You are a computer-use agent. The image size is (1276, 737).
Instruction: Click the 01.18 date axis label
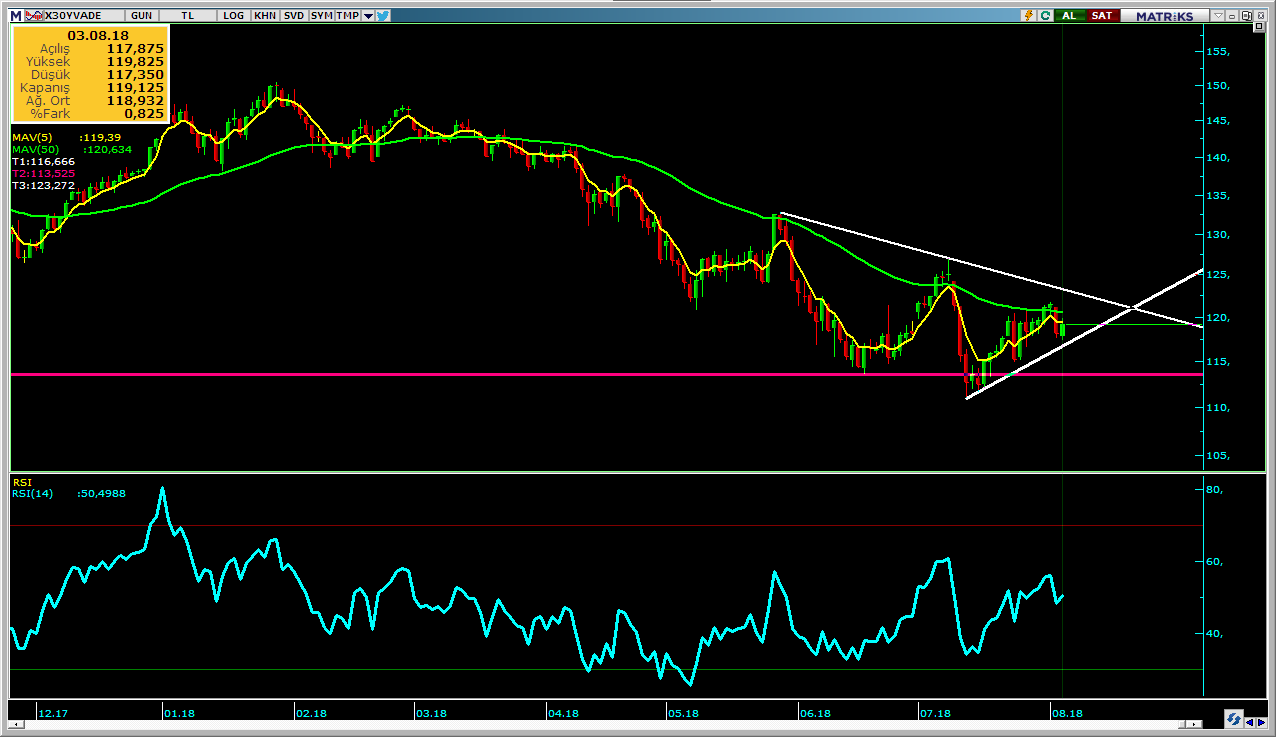click(x=179, y=713)
